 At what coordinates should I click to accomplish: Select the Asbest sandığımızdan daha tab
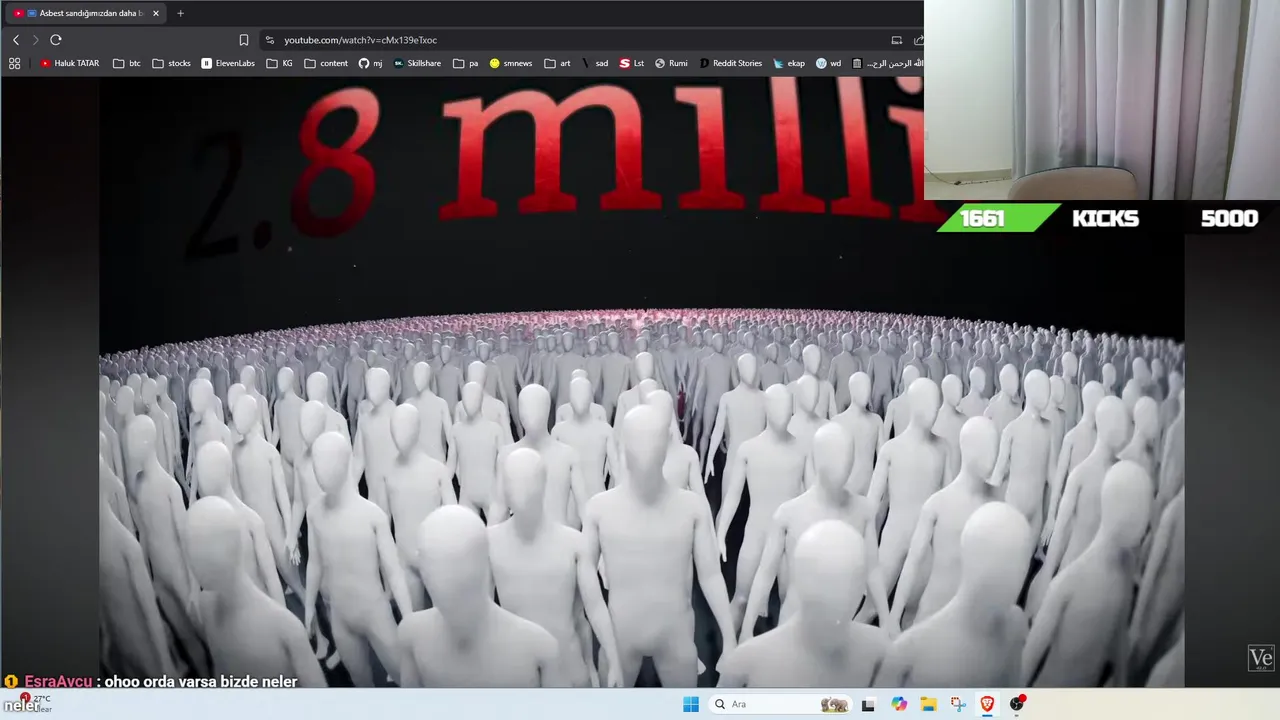(x=87, y=13)
